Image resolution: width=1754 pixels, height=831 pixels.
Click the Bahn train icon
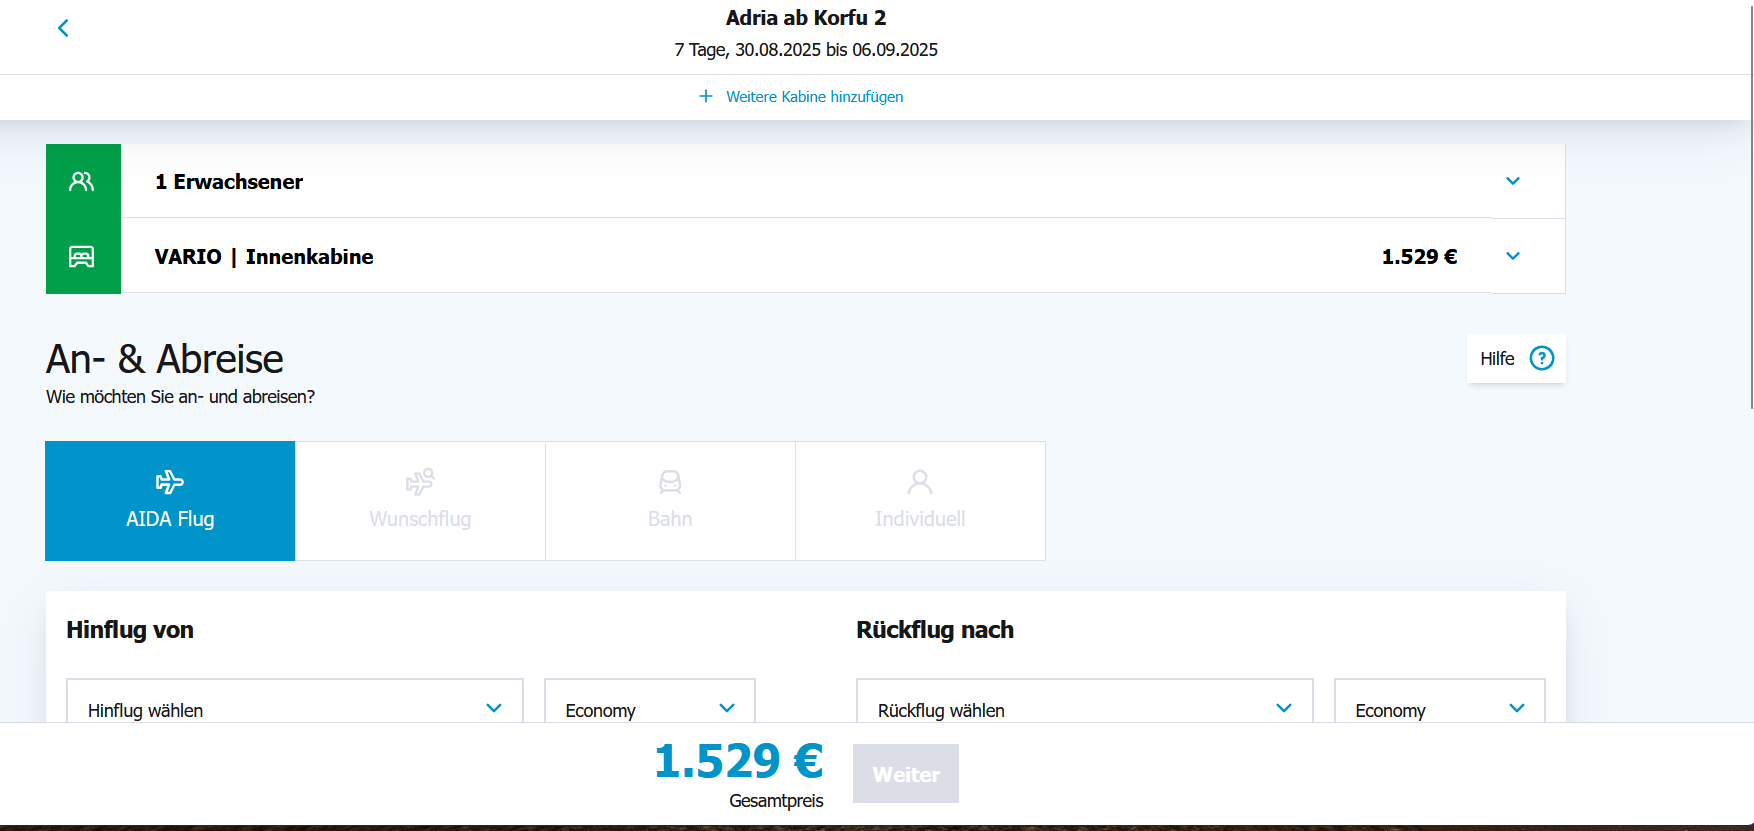click(670, 482)
